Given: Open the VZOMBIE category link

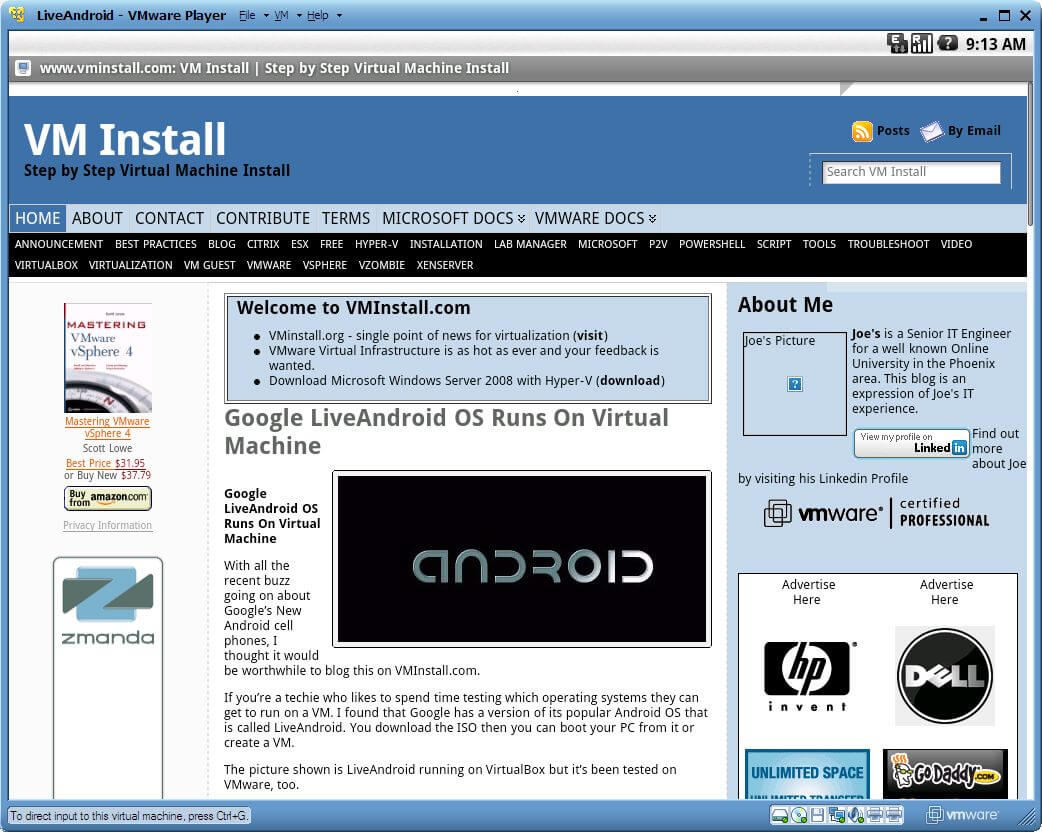Looking at the screenshot, I should 381,265.
